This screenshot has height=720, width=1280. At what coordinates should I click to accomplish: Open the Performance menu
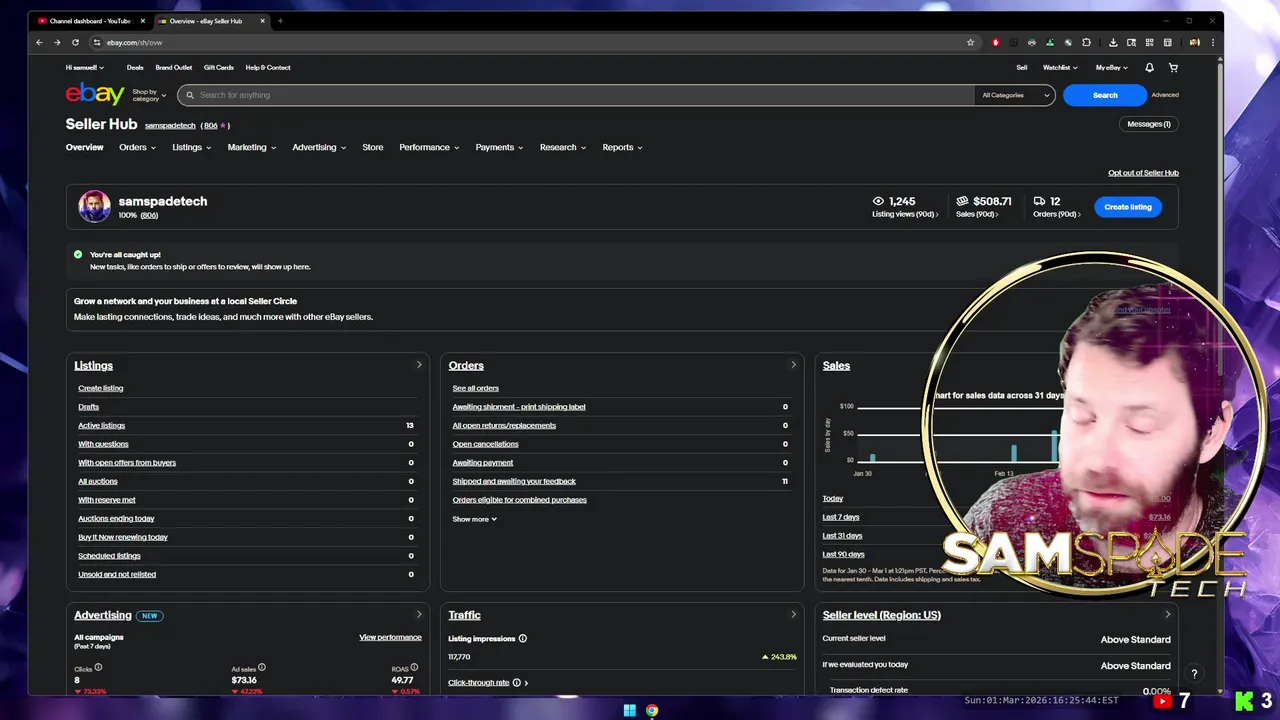(429, 147)
